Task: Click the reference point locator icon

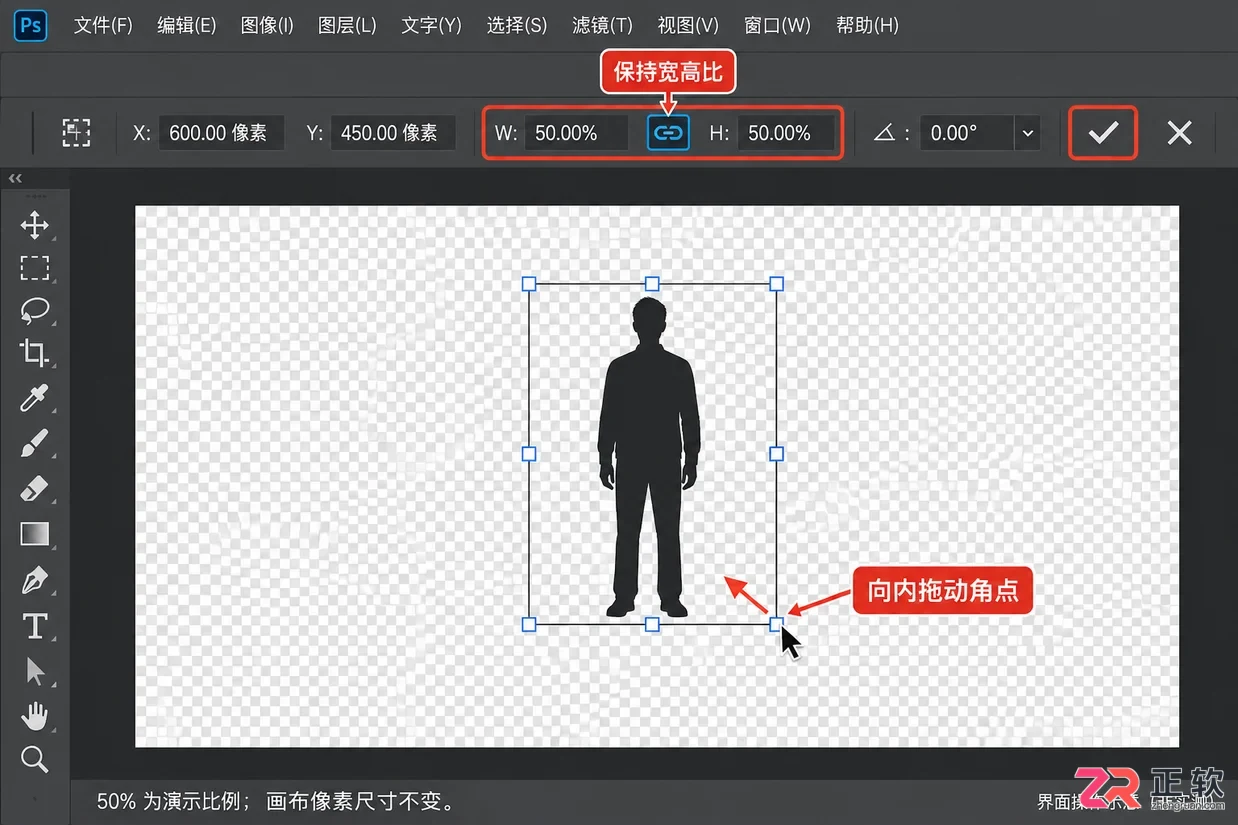Action: (x=76, y=133)
